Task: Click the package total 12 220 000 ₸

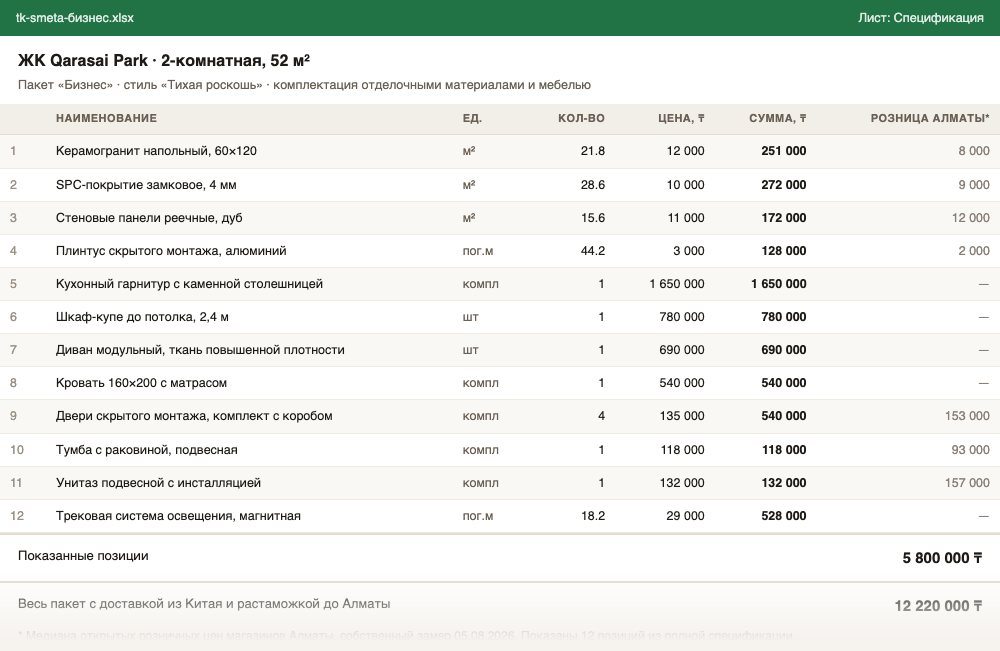Action: [938, 606]
